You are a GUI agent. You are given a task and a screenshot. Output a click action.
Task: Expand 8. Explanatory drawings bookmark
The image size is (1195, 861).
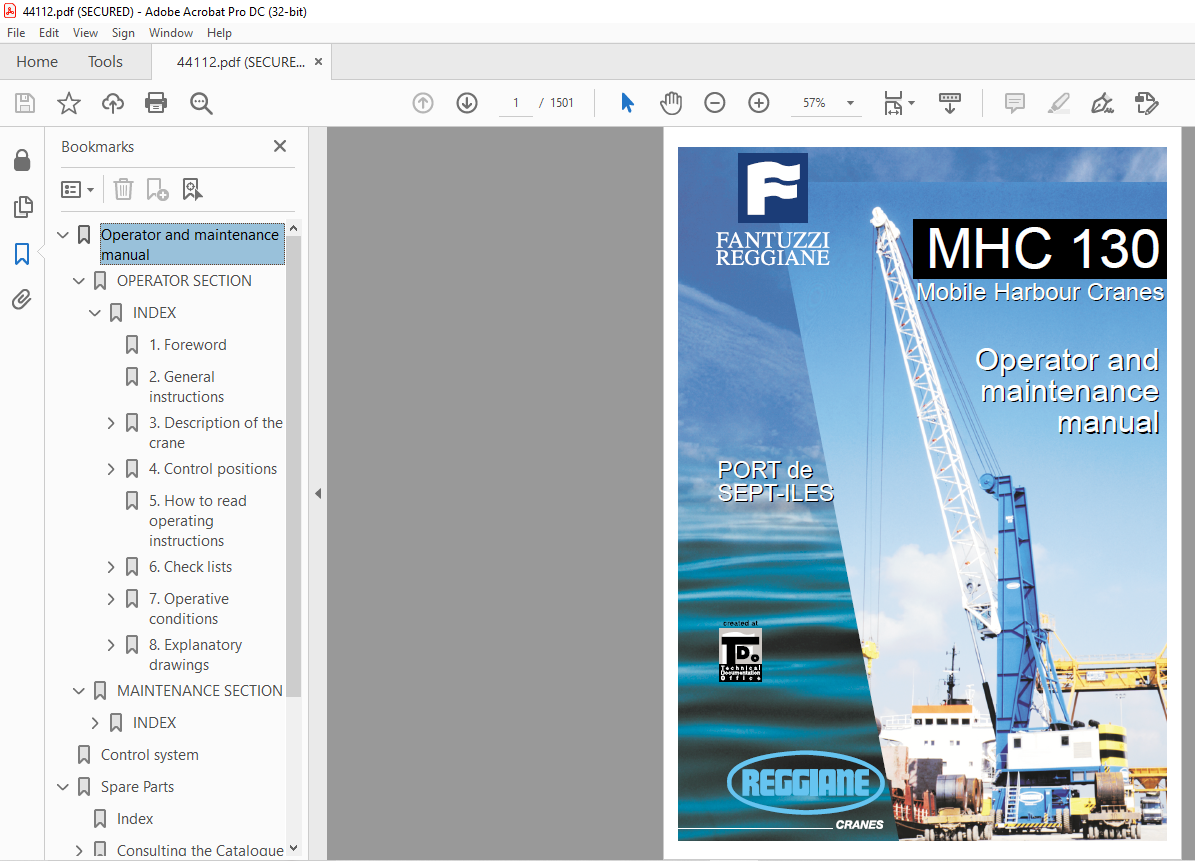click(111, 645)
